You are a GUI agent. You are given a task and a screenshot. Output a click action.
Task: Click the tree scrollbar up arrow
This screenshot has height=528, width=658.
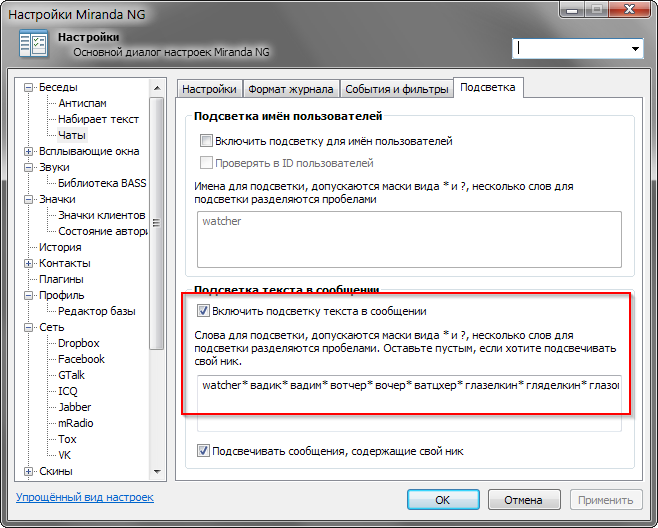(x=157, y=88)
